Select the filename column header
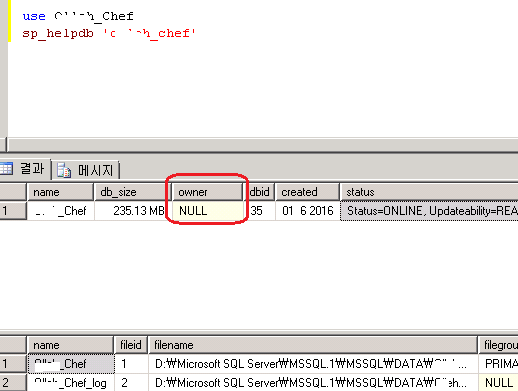This screenshot has width=518, height=391. 313,345
